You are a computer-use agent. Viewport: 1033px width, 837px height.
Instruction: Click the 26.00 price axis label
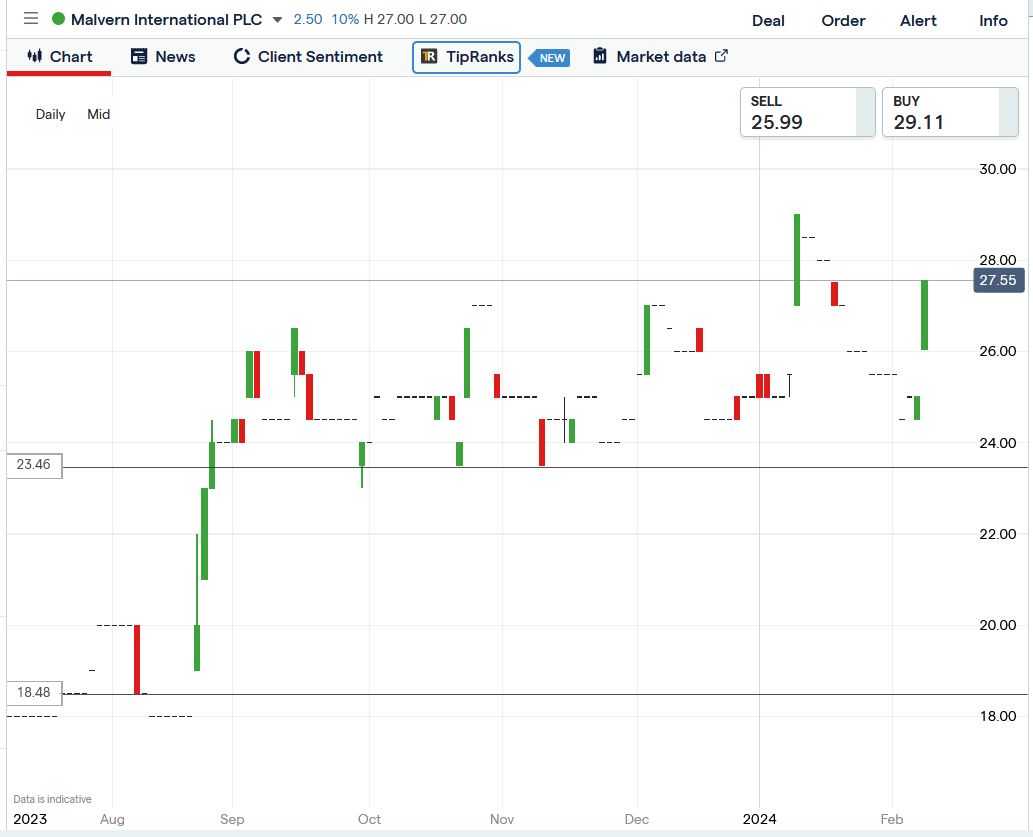[x=997, y=351]
